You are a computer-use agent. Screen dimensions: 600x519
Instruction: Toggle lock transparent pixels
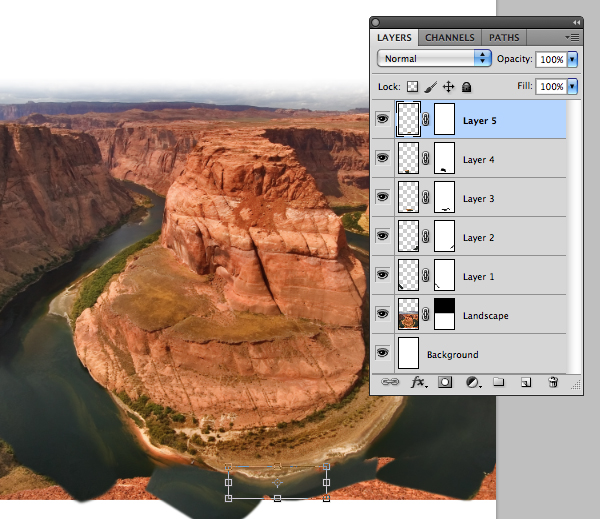[412, 86]
